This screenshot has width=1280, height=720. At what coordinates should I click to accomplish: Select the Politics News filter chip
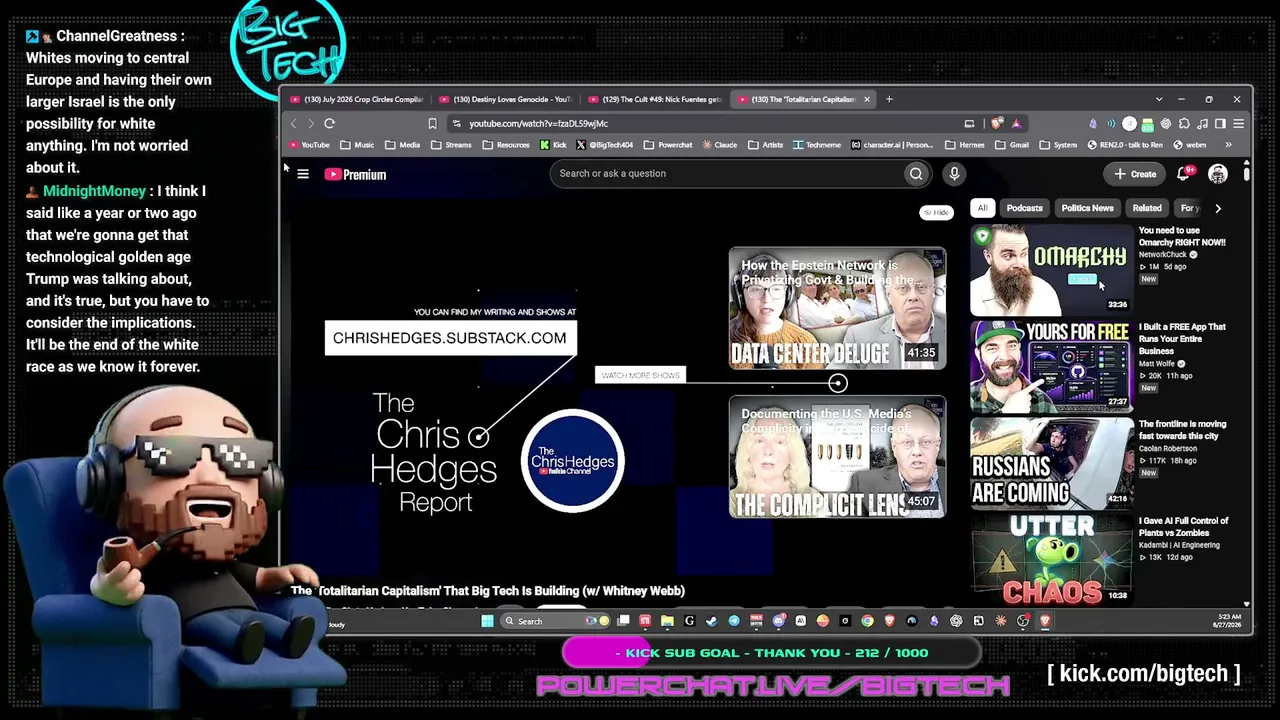(x=1087, y=208)
